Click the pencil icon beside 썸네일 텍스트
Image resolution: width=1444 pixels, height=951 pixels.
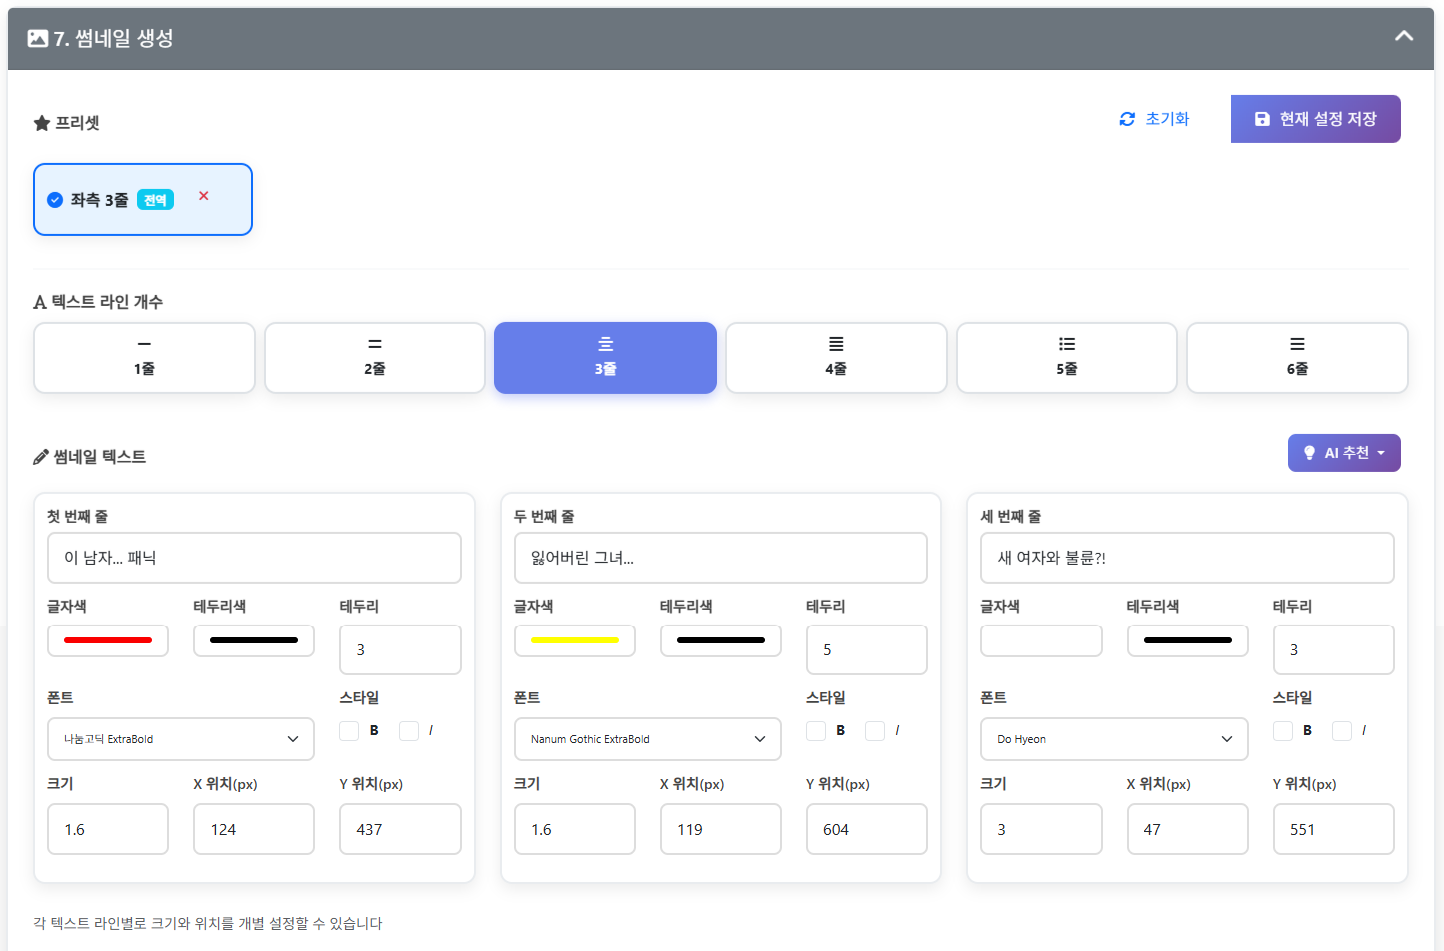click(41, 457)
